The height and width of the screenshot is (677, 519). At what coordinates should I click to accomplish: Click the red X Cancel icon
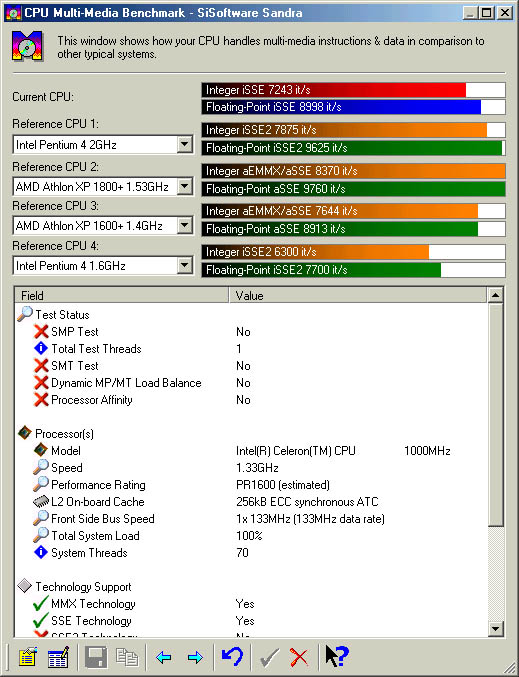(x=299, y=658)
